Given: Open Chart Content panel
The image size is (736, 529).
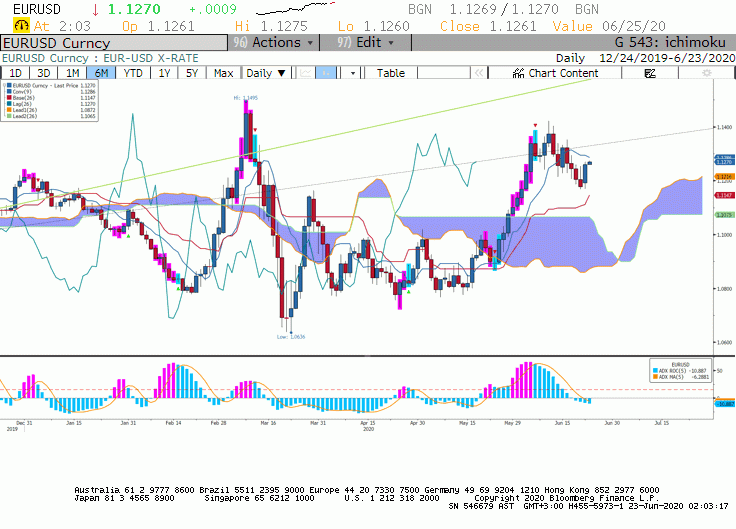Looking at the screenshot, I should click(x=555, y=73).
